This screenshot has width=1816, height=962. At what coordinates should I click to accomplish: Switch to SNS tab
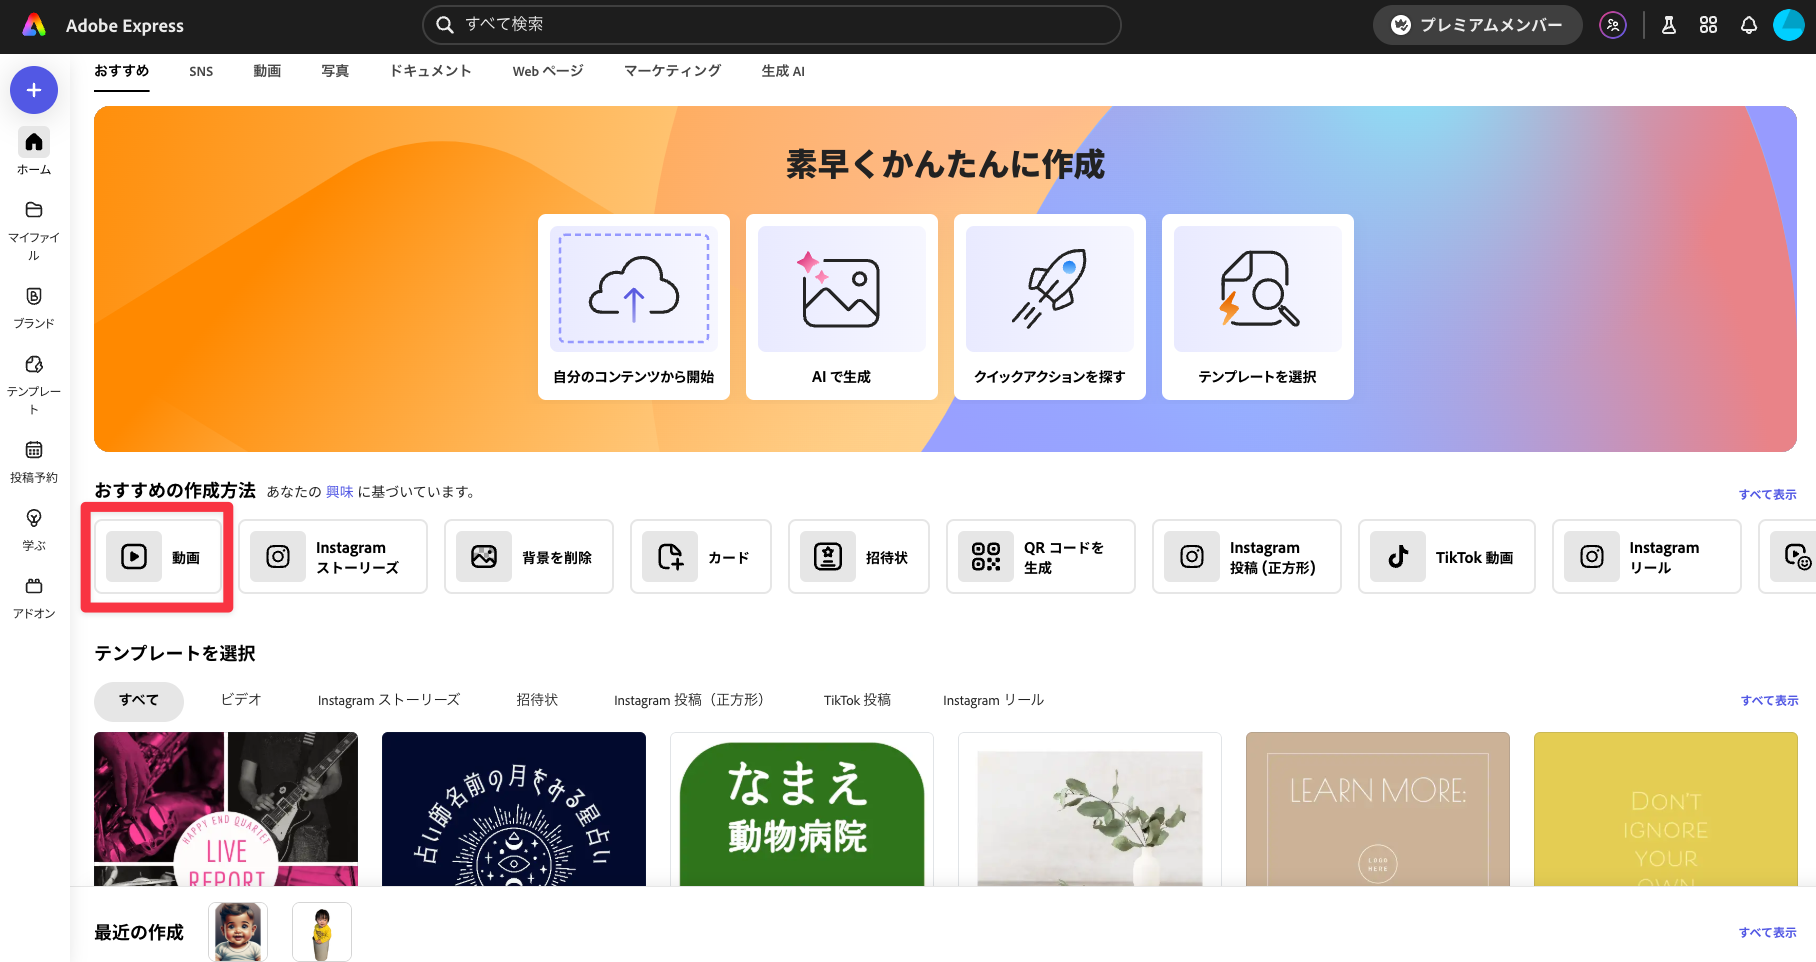point(201,71)
